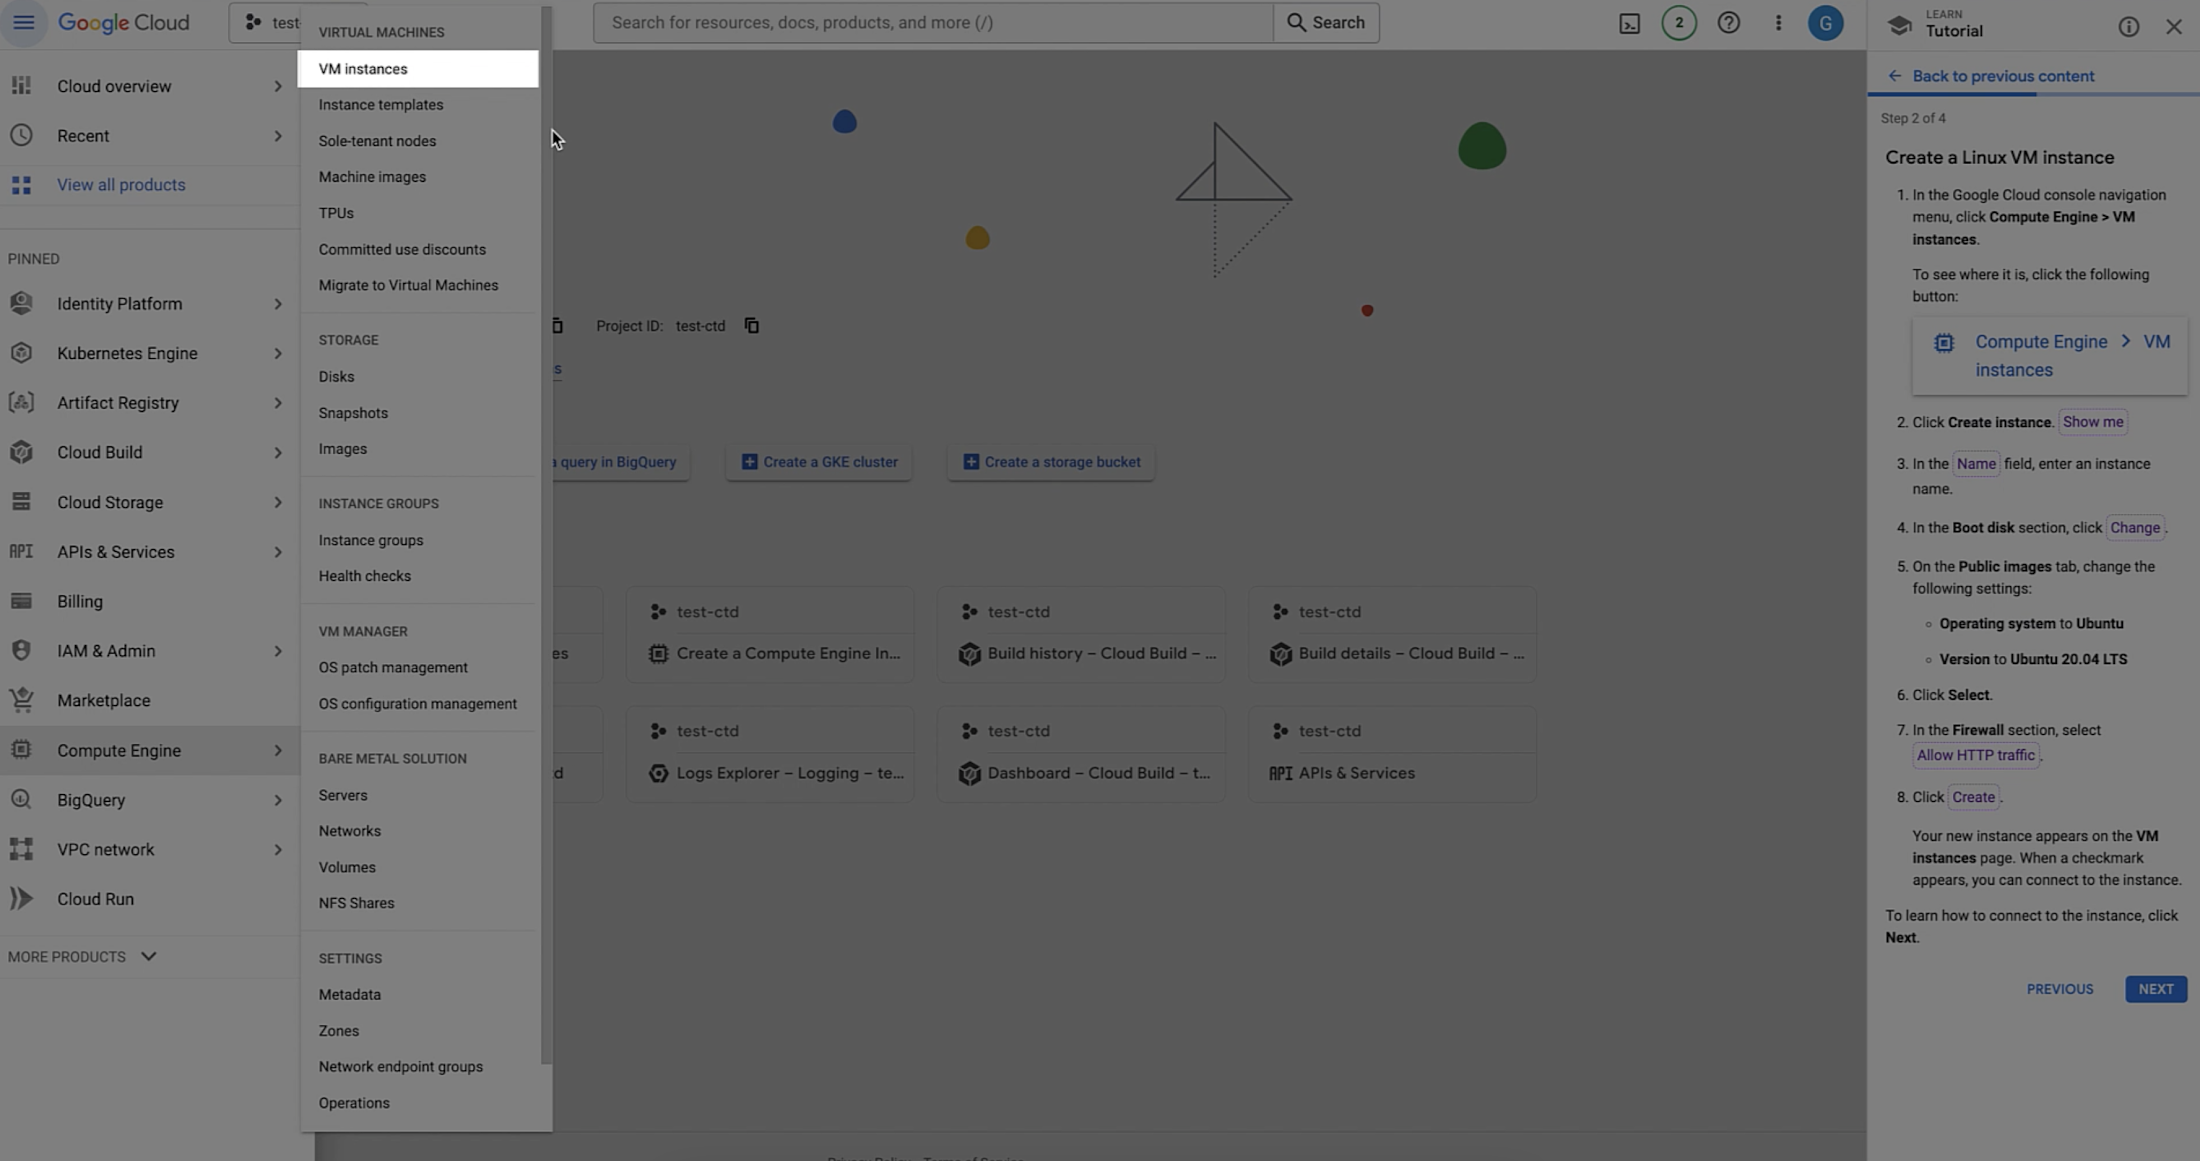Viewport: 2200px width, 1161px height.
Task: Copy the Project ID test-ctd
Action: tap(751, 326)
